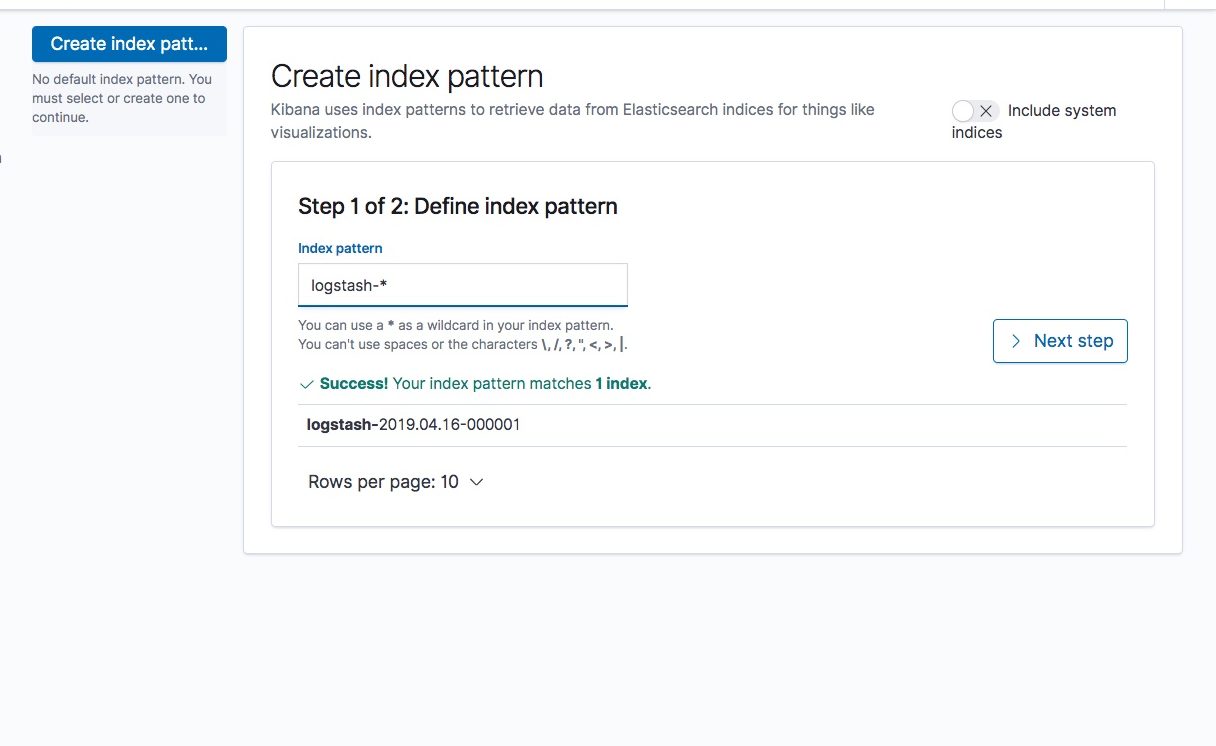1216x746 pixels.
Task: Click the bold 1 index match count
Action: coord(621,384)
